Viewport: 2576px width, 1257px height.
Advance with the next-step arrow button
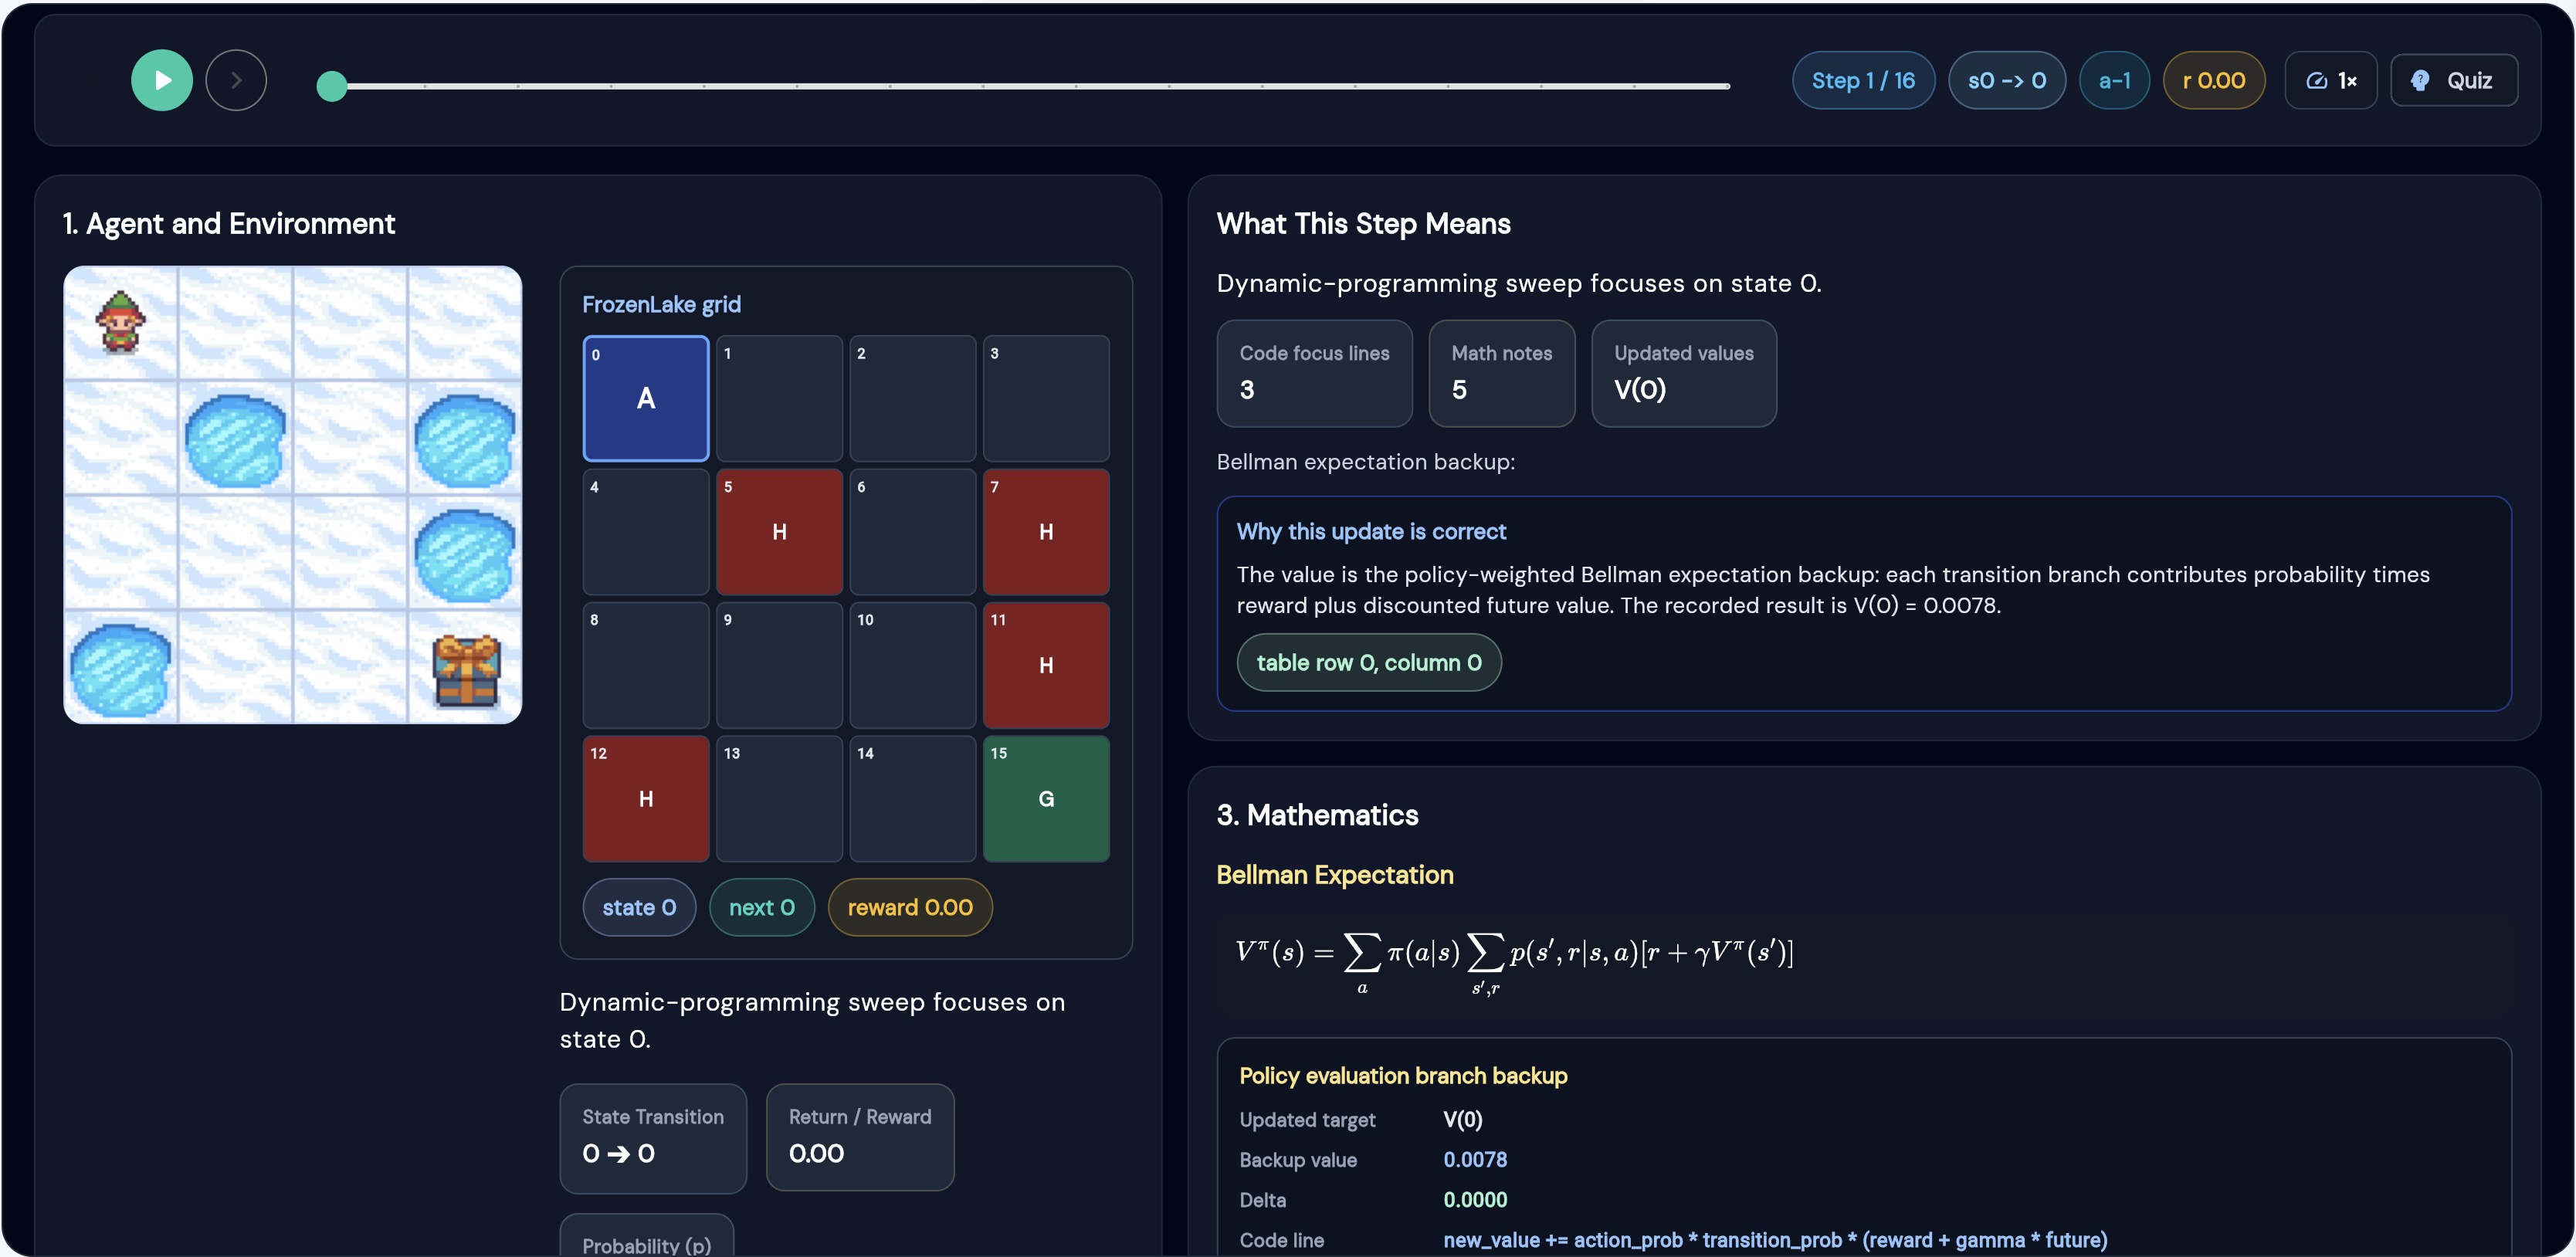(x=236, y=80)
